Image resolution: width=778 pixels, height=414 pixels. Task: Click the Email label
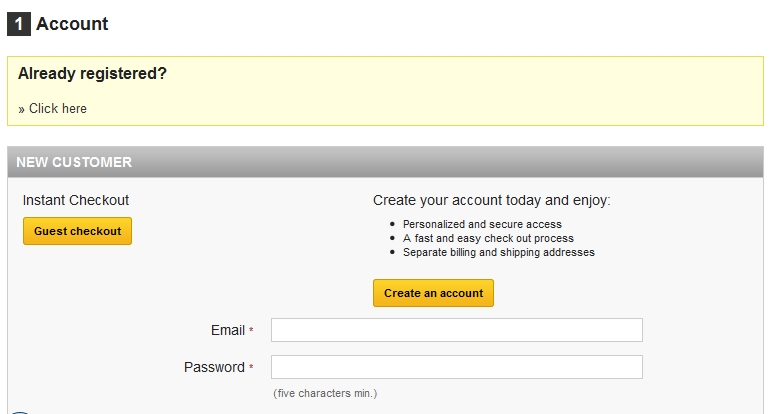tap(227, 330)
